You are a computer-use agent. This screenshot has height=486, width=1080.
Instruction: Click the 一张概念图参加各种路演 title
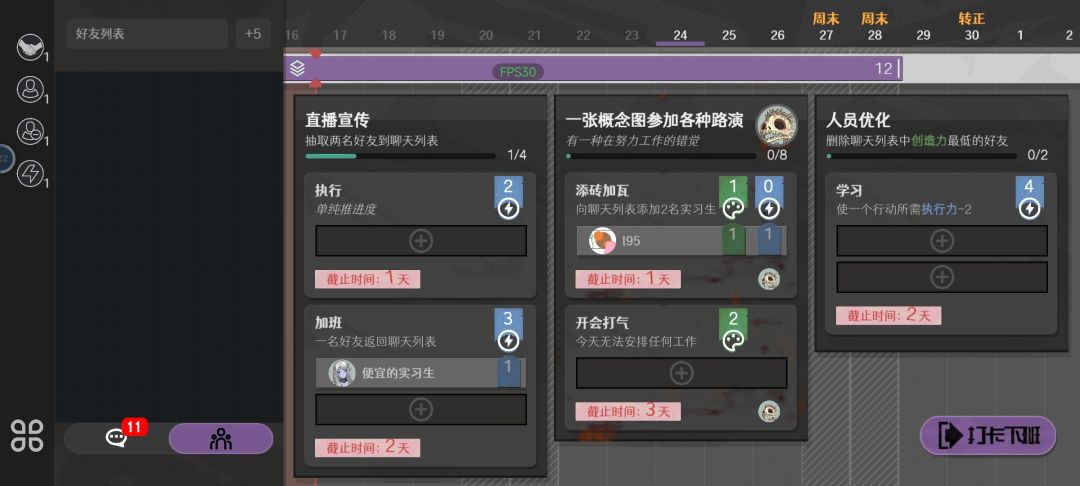point(654,120)
